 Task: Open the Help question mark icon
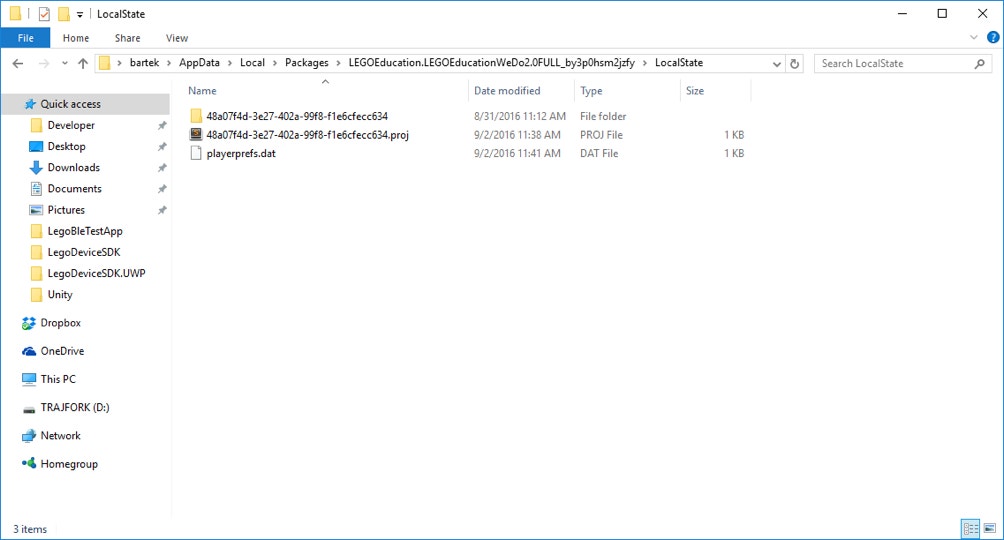(991, 38)
